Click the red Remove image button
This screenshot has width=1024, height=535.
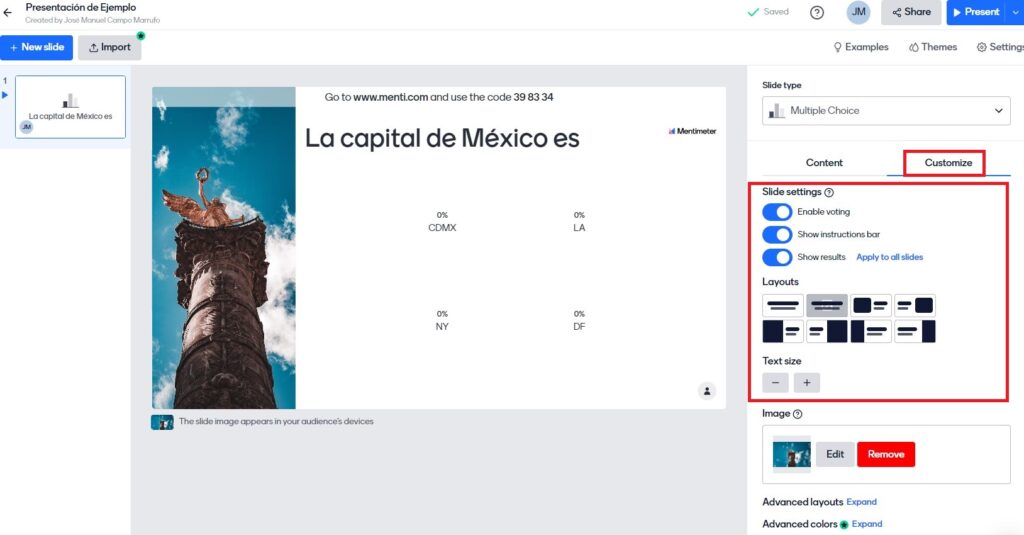point(885,454)
